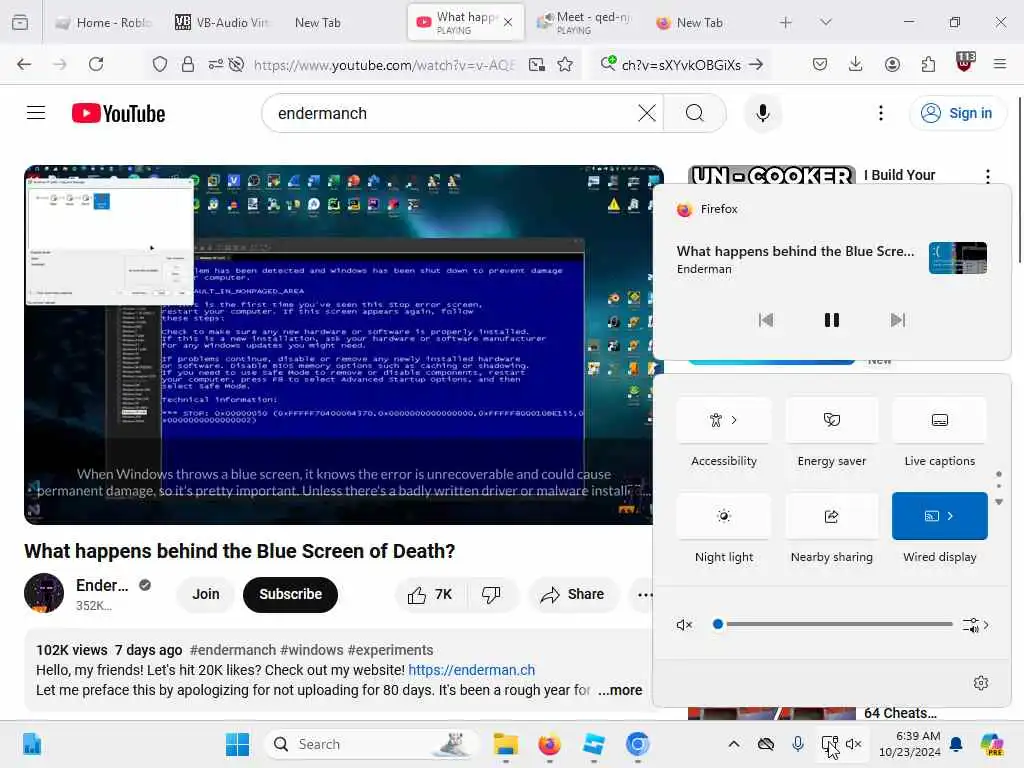Viewport: 1024px width, 768px height.
Task: Open Enderman channel avatar
Action: point(44,594)
